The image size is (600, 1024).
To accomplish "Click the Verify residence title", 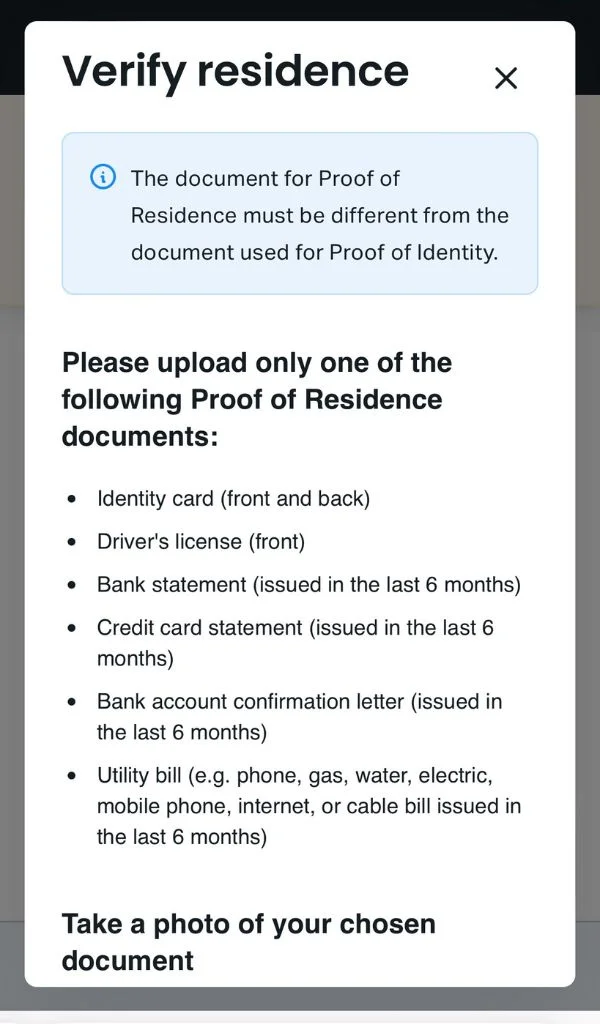I will (235, 70).
